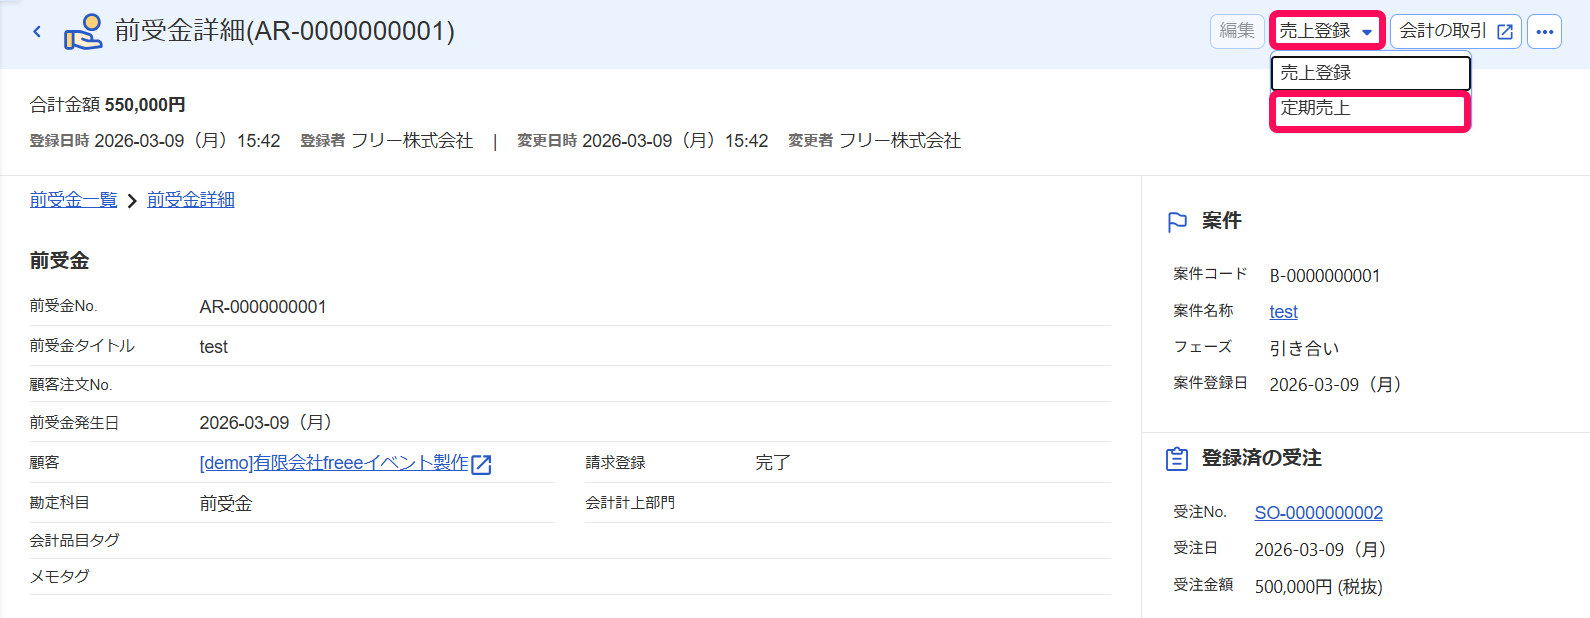The width and height of the screenshot is (1590, 618).
Task: Click the 合計金額 550,000円 text
Action: [107, 105]
